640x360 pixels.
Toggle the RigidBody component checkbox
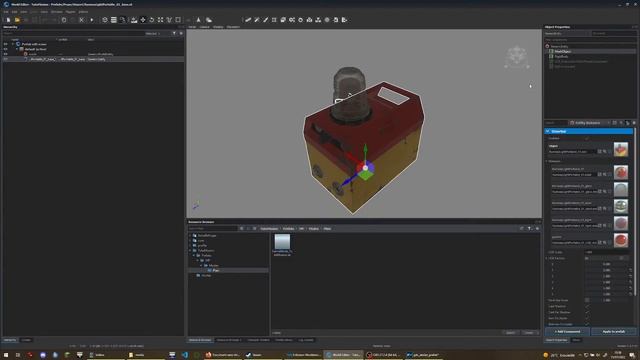click(551, 56)
